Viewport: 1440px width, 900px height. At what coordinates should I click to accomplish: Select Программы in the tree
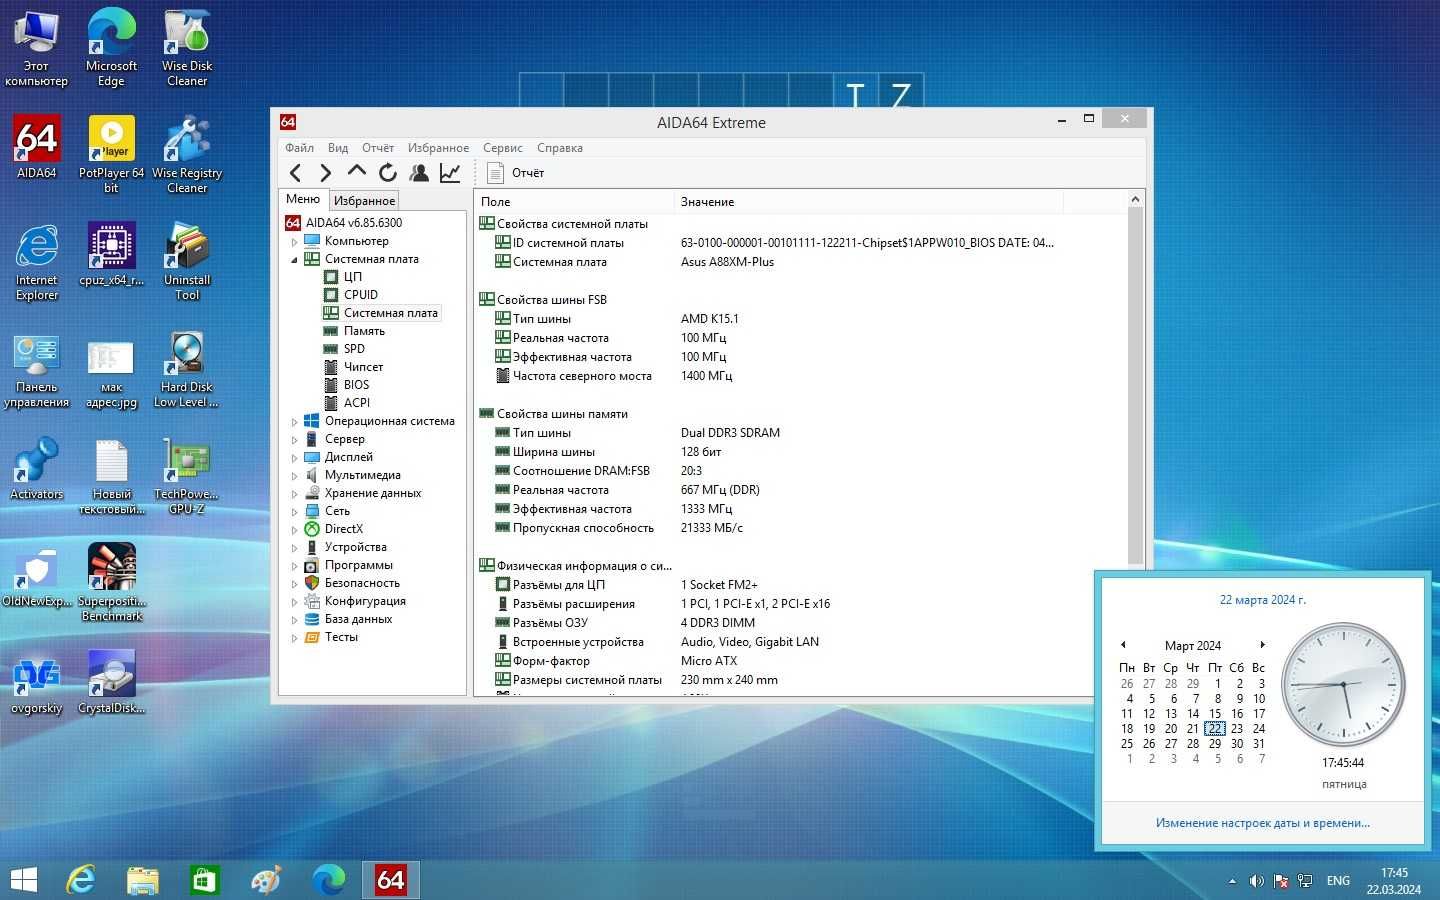point(358,566)
